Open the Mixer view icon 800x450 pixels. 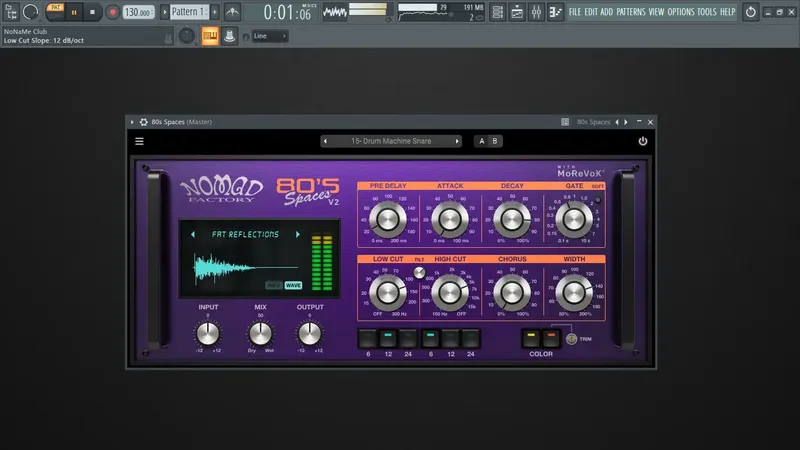click(x=536, y=12)
